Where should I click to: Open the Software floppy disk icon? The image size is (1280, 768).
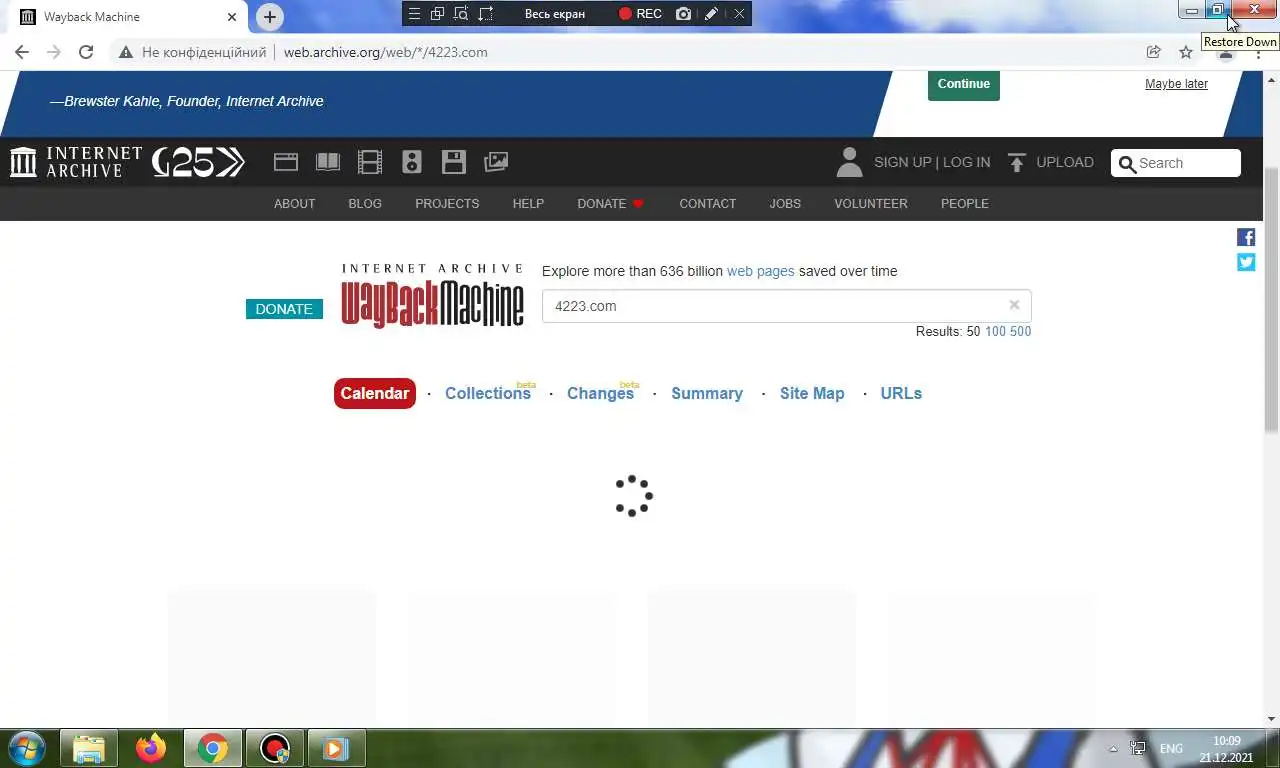tap(454, 162)
